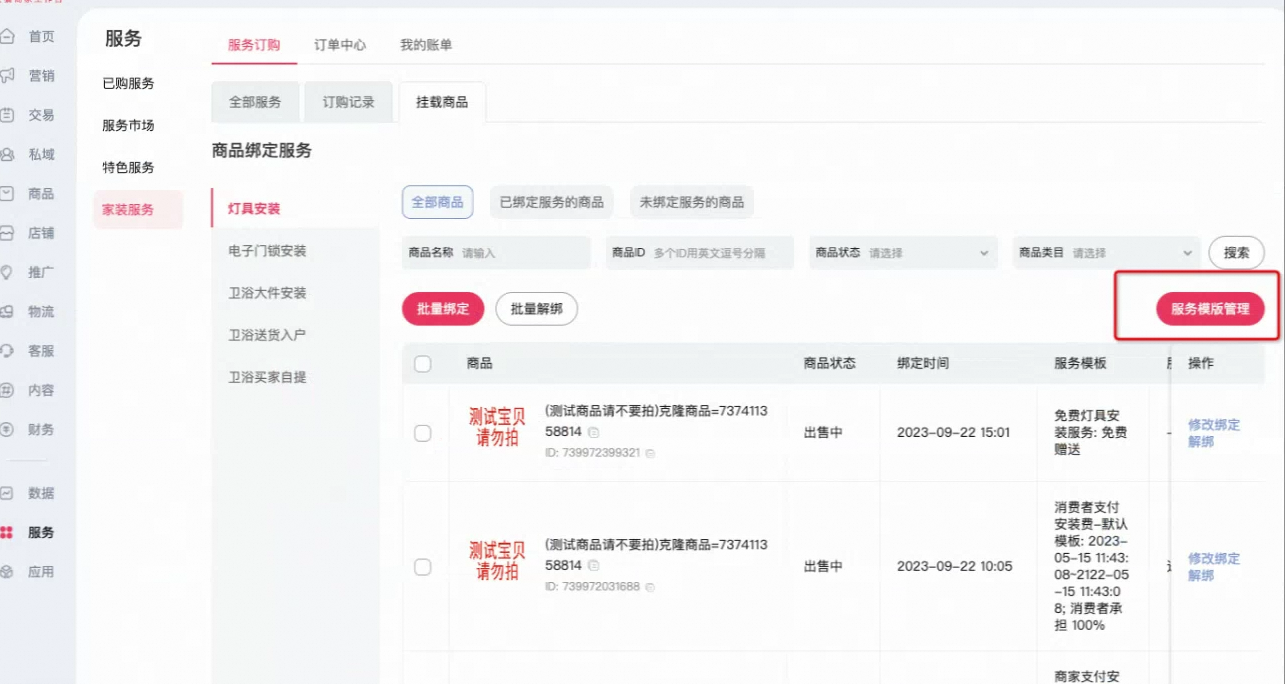Copy product ID 739972031688 via copy icon

click(x=650, y=587)
